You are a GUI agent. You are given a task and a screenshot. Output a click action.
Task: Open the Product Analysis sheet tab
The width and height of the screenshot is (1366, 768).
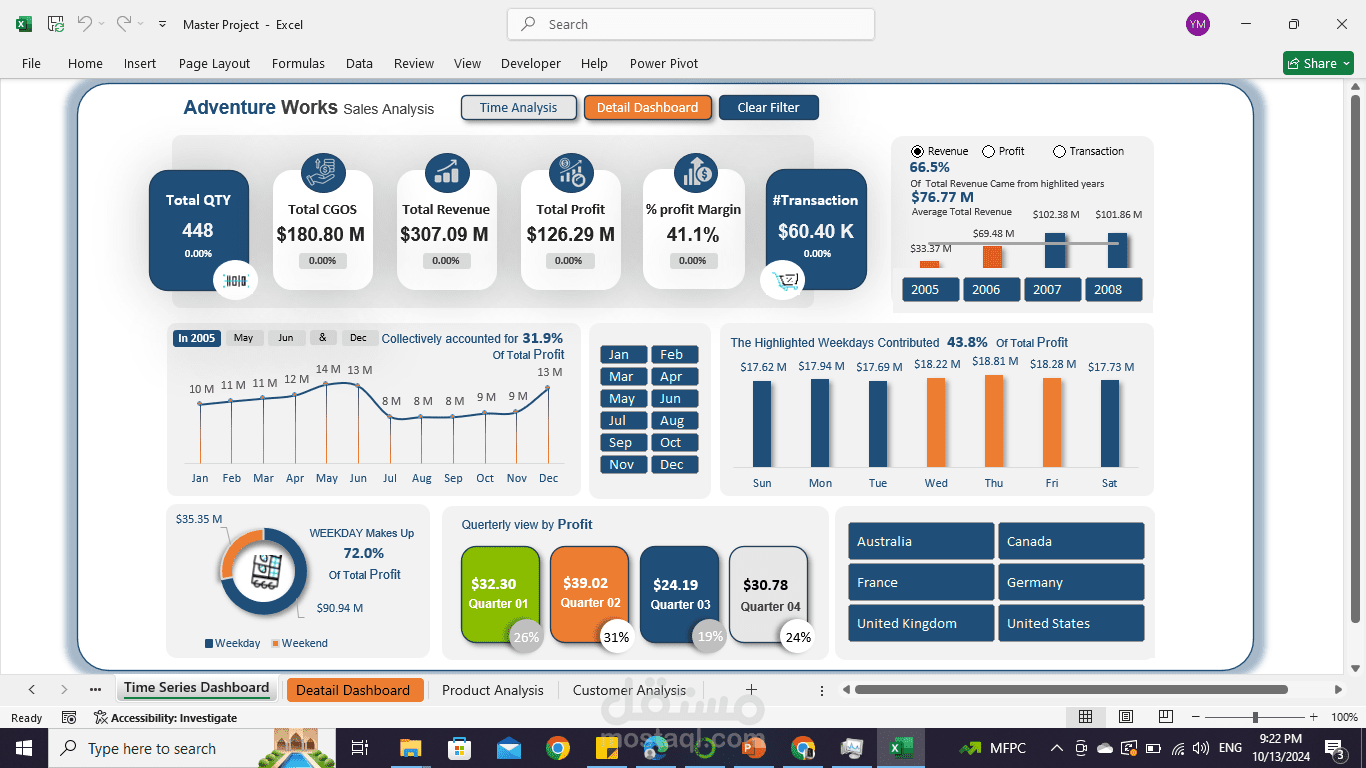[493, 690]
